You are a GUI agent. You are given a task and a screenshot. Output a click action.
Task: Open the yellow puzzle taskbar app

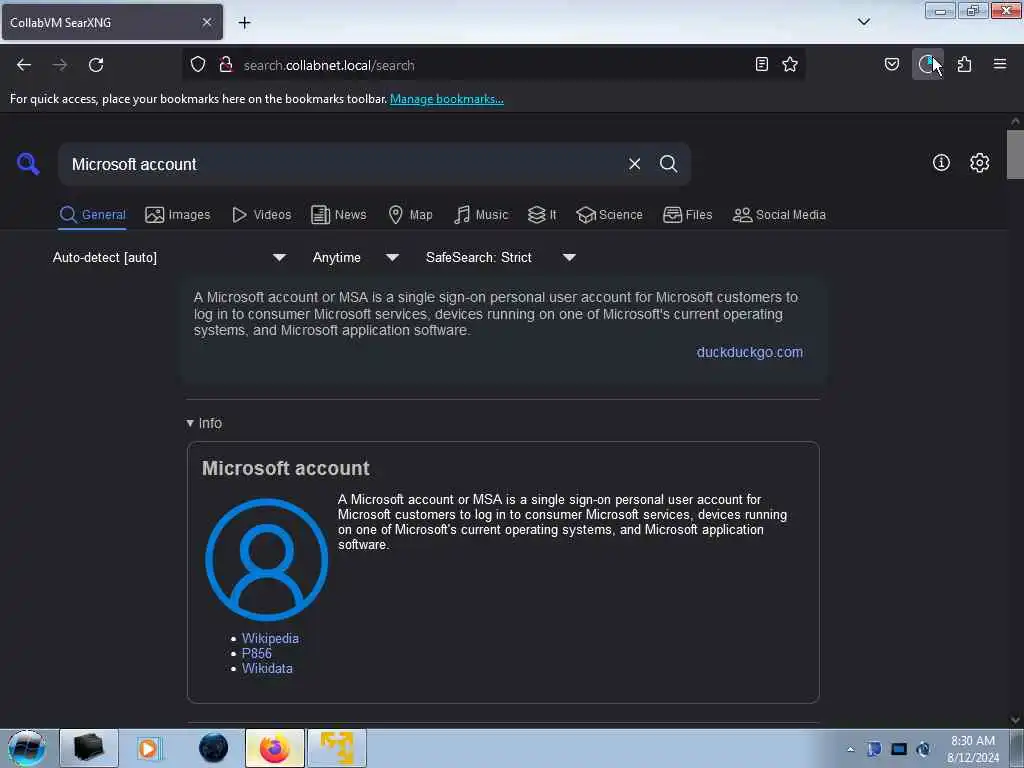click(x=337, y=747)
